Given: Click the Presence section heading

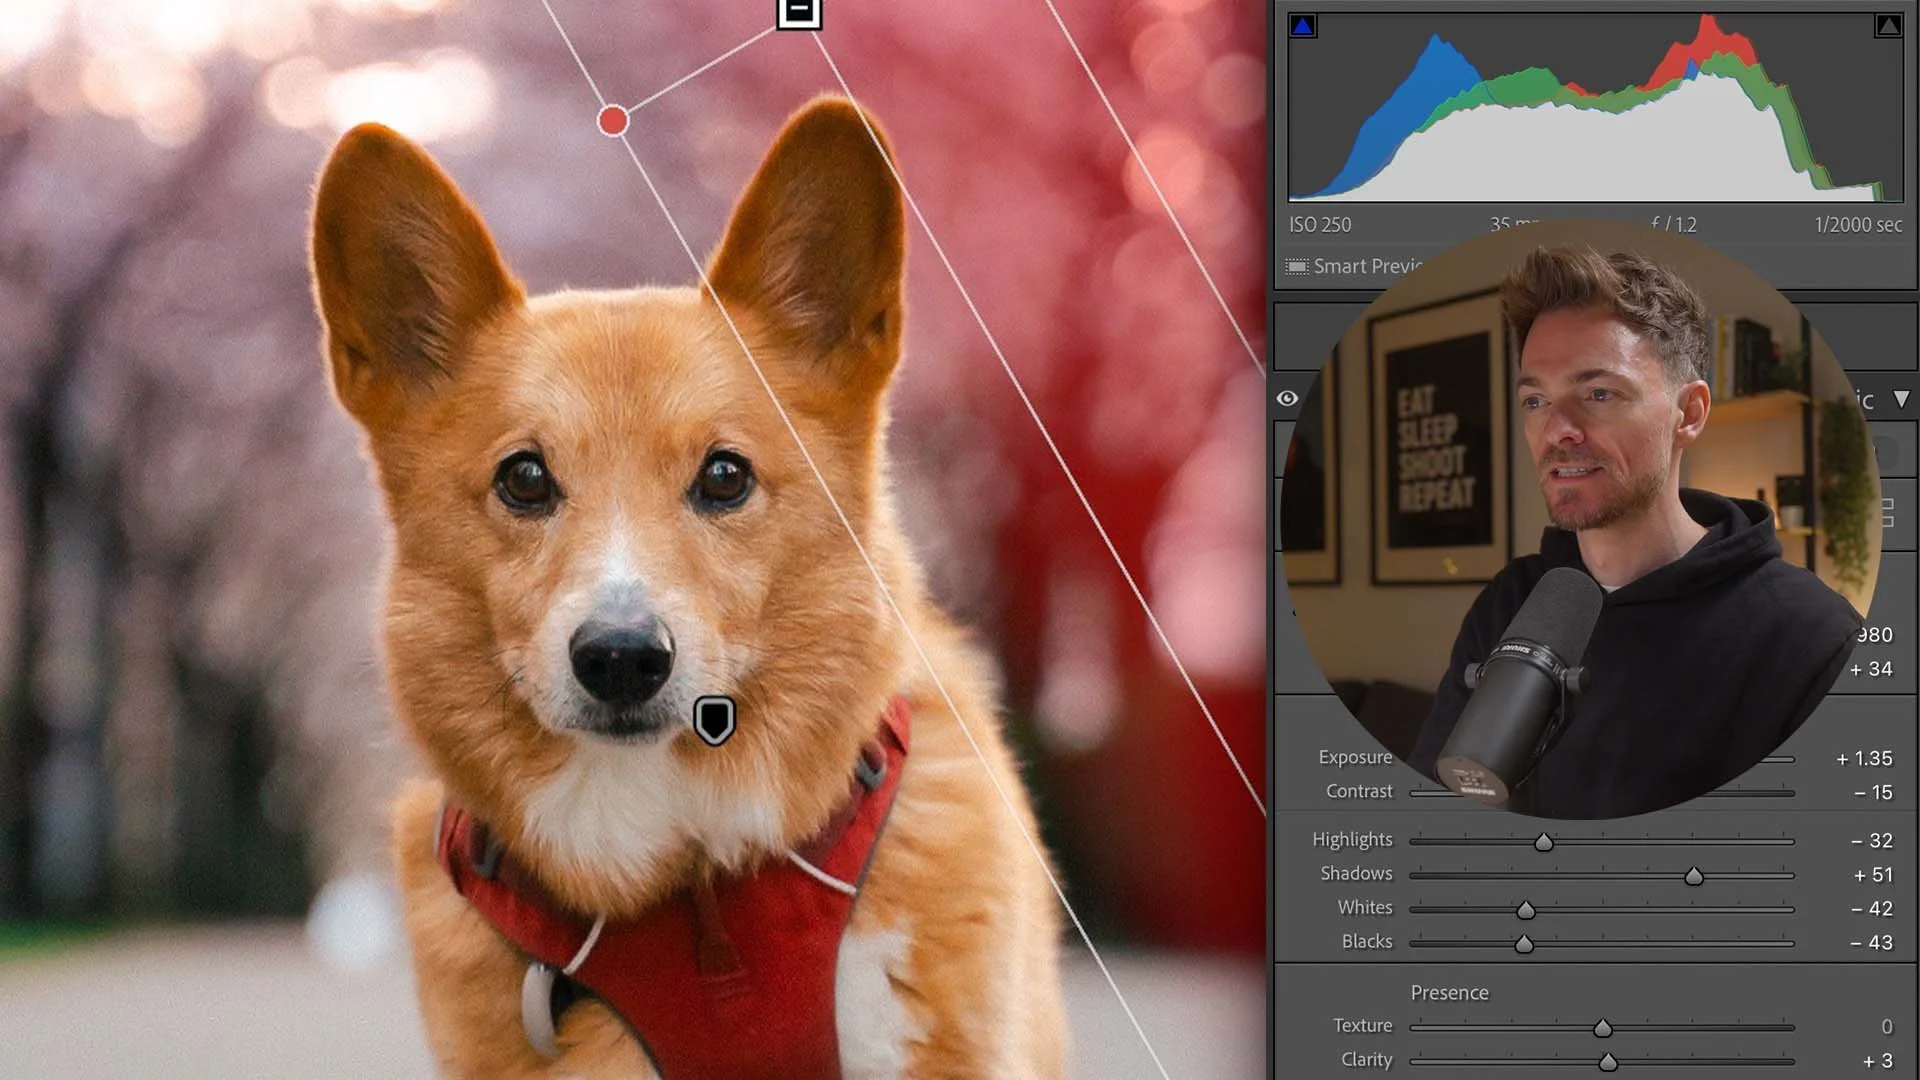Looking at the screenshot, I should 1449,993.
